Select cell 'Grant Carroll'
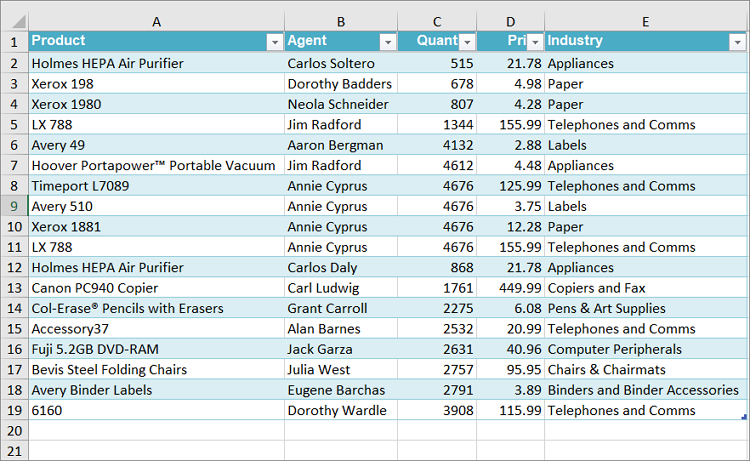Screen dimensions: 750x461 pos(341,308)
